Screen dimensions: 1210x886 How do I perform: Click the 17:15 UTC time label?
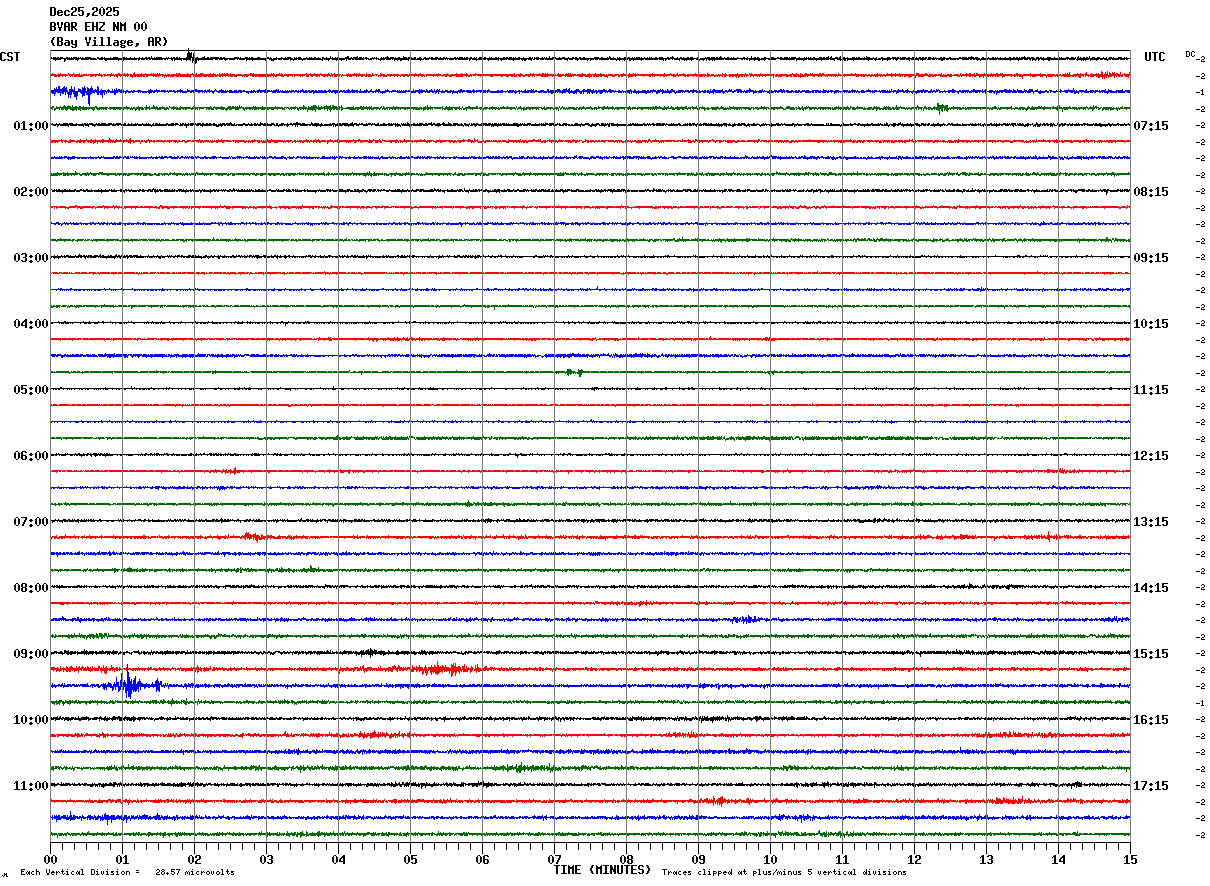tap(1151, 786)
